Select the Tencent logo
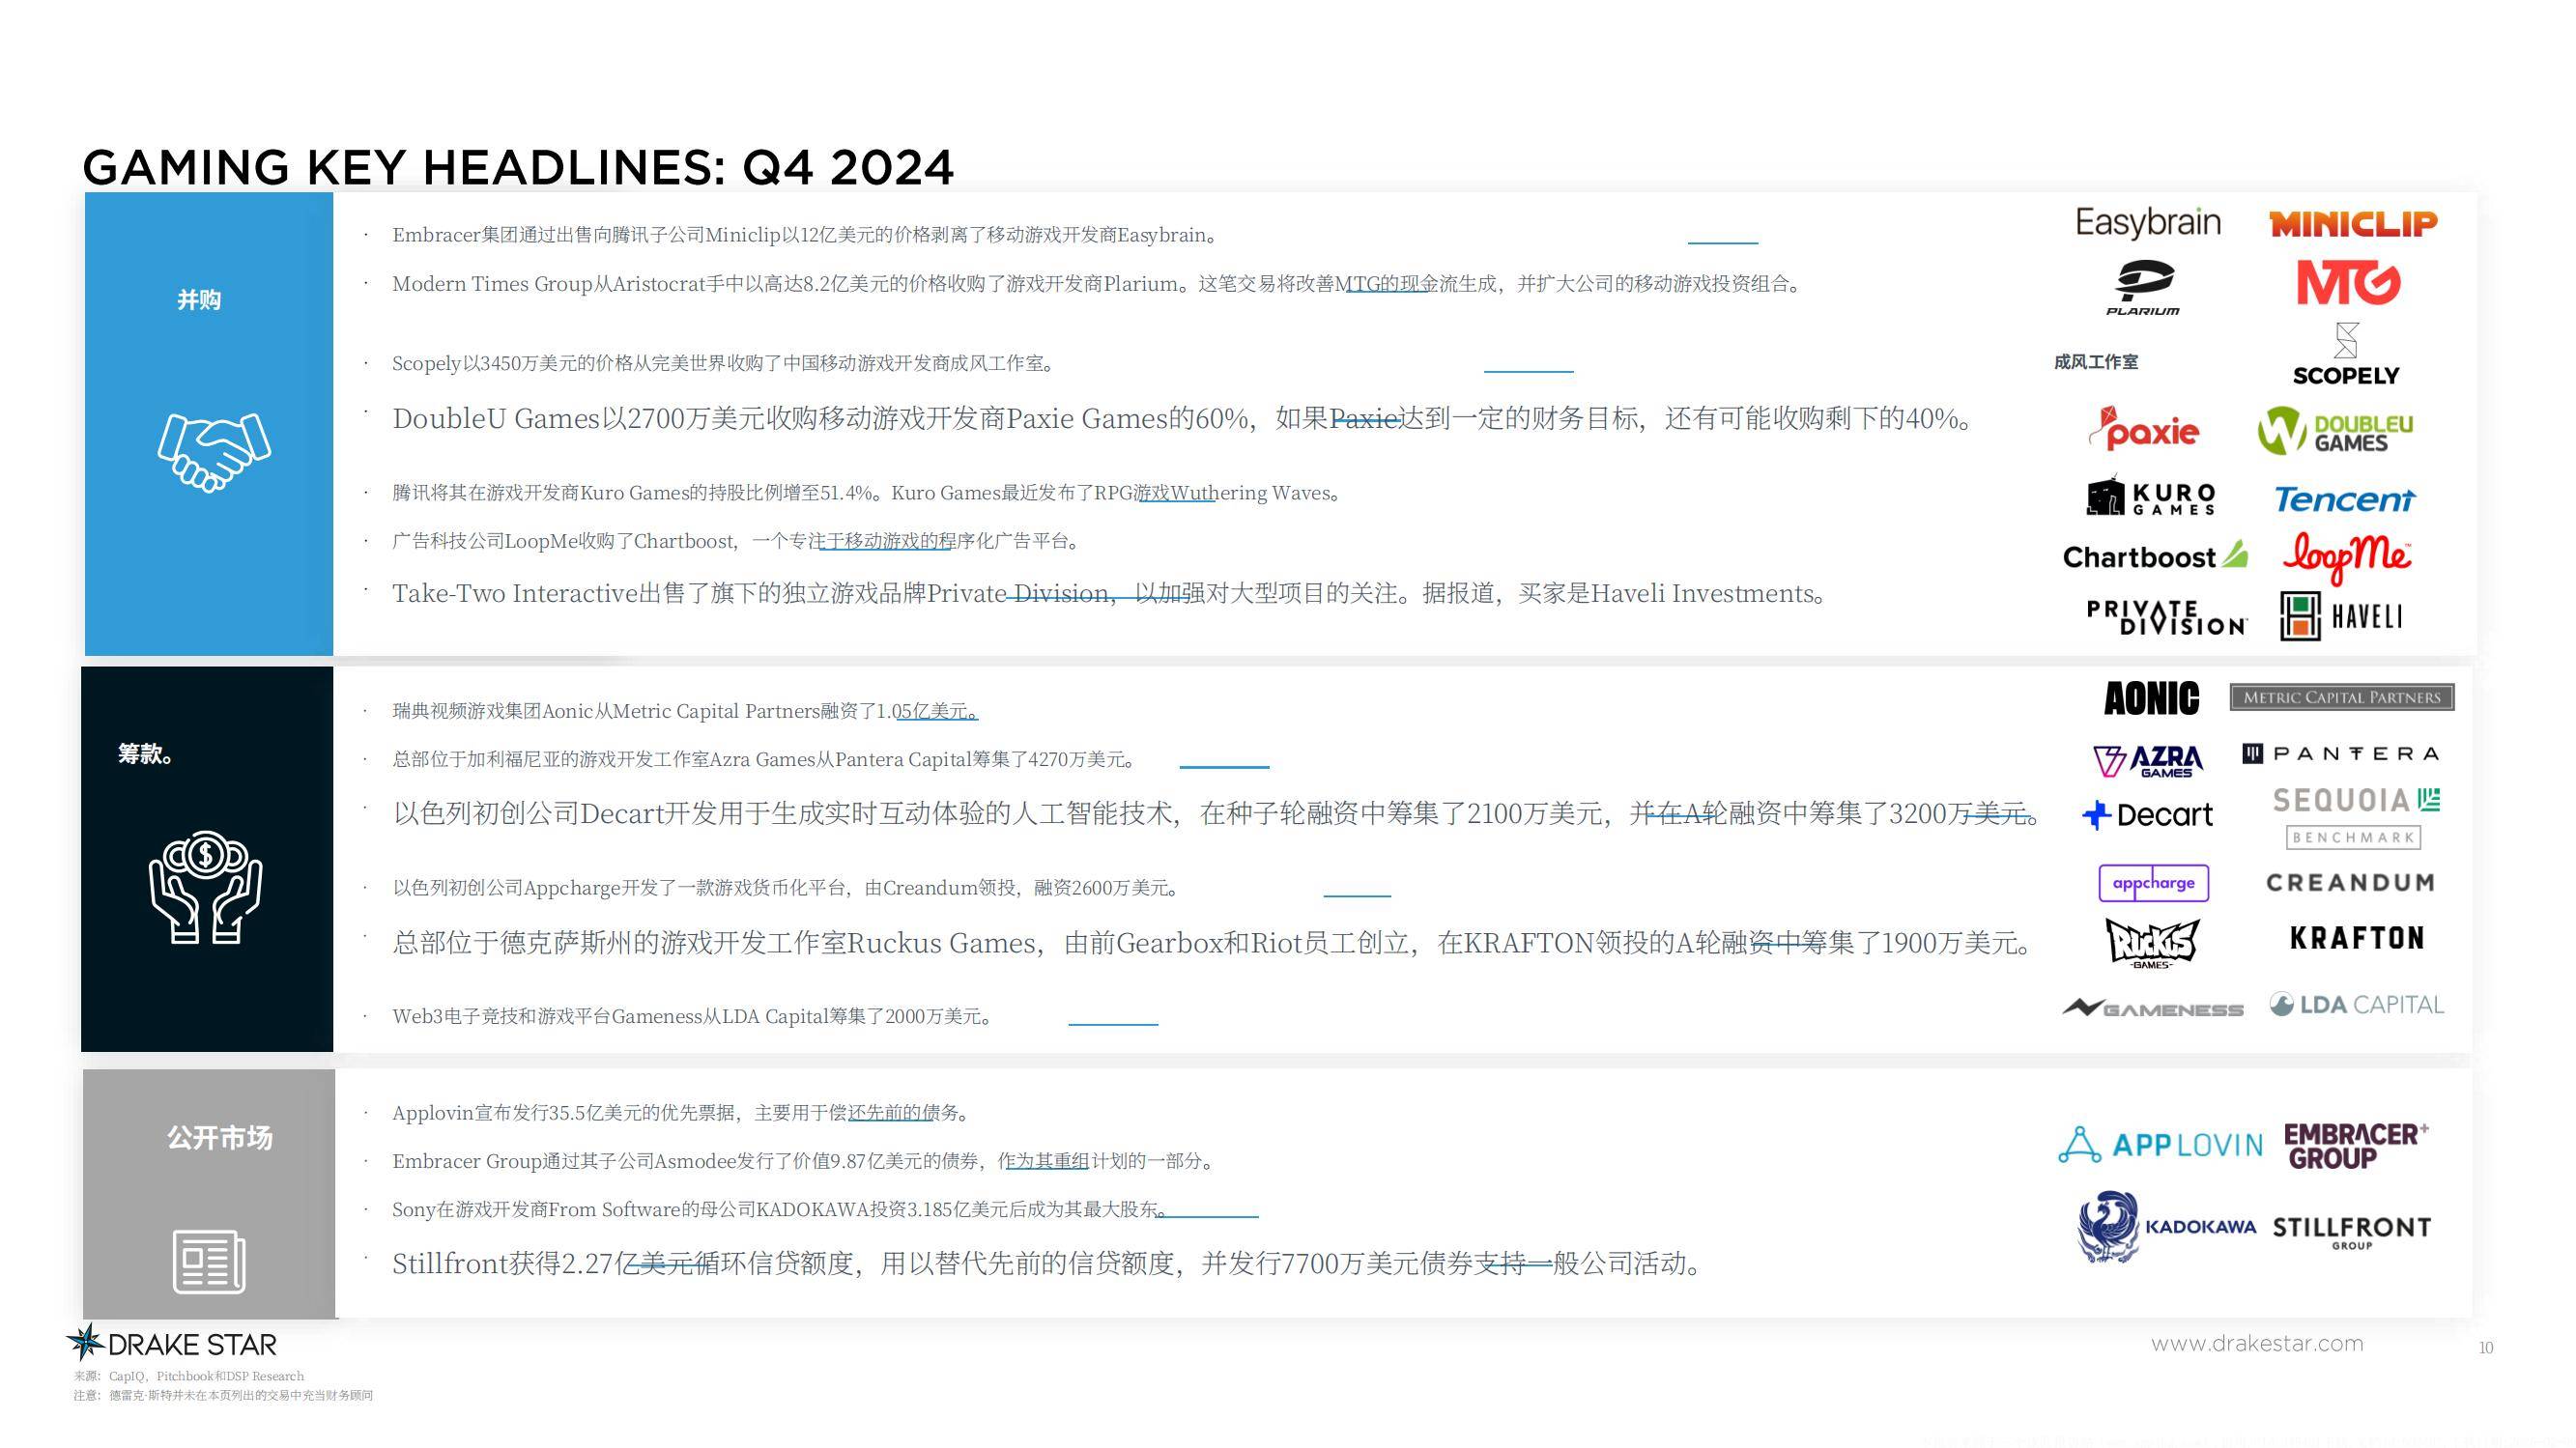This screenshot has height=1448, width=2576. [x=2345, y=498]
